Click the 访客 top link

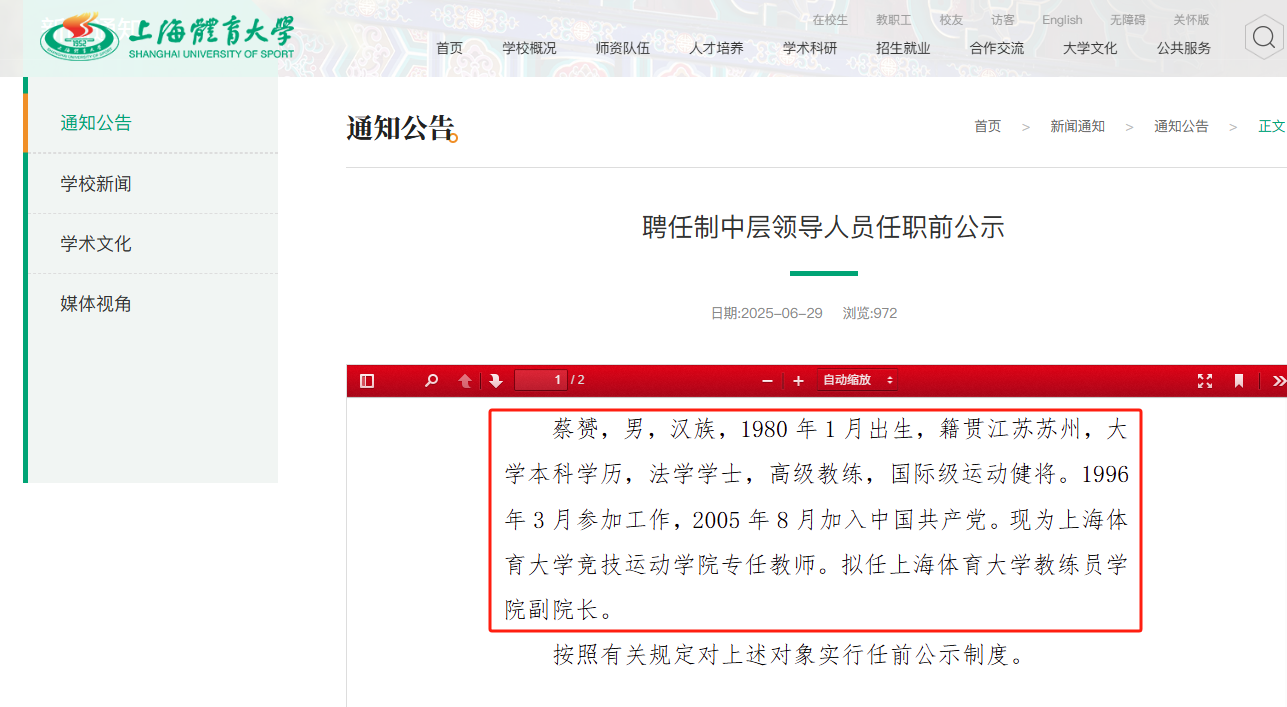[1003, 20]
